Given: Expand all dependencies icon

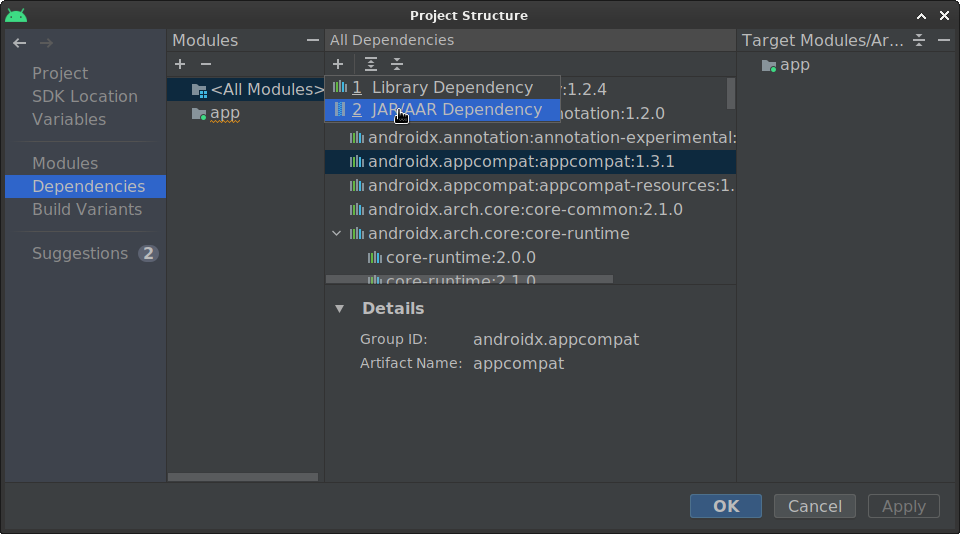Looking at the screenshot, I should tap(371, 64).
